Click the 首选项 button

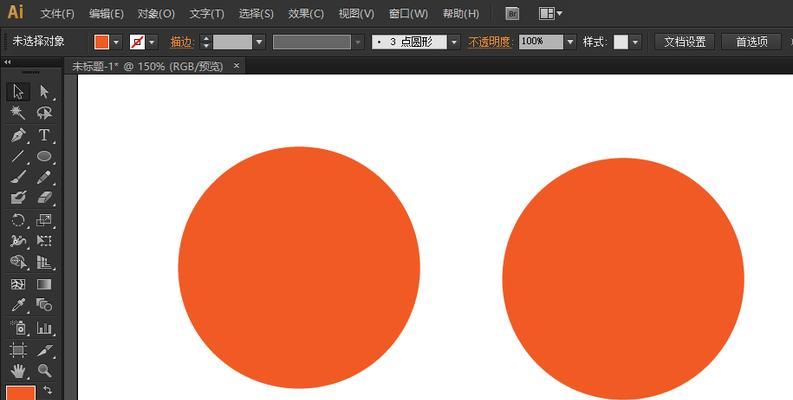752,42
